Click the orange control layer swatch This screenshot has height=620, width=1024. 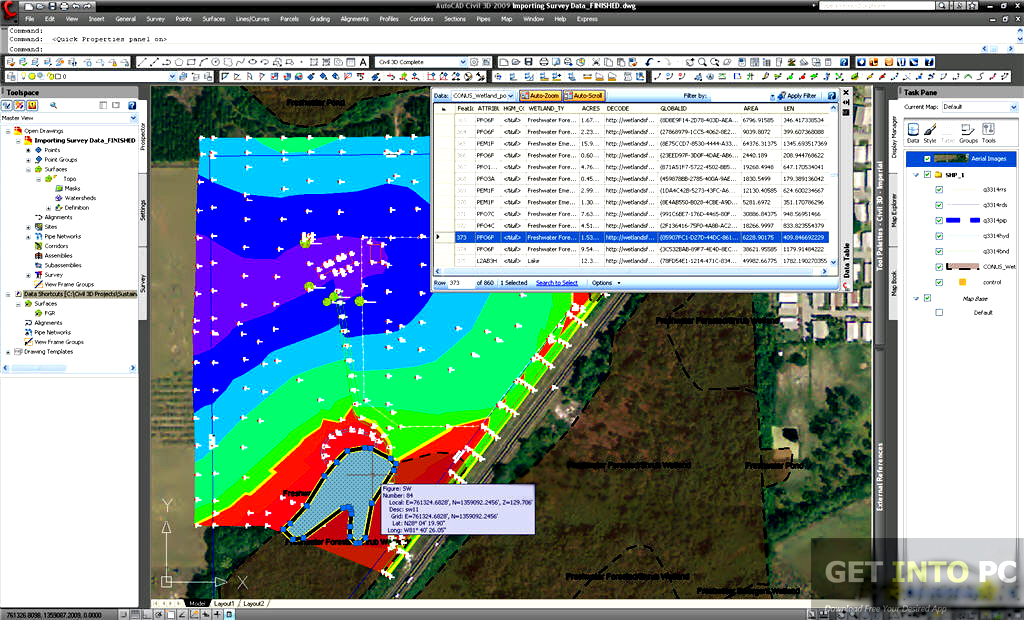click(962, 282)
